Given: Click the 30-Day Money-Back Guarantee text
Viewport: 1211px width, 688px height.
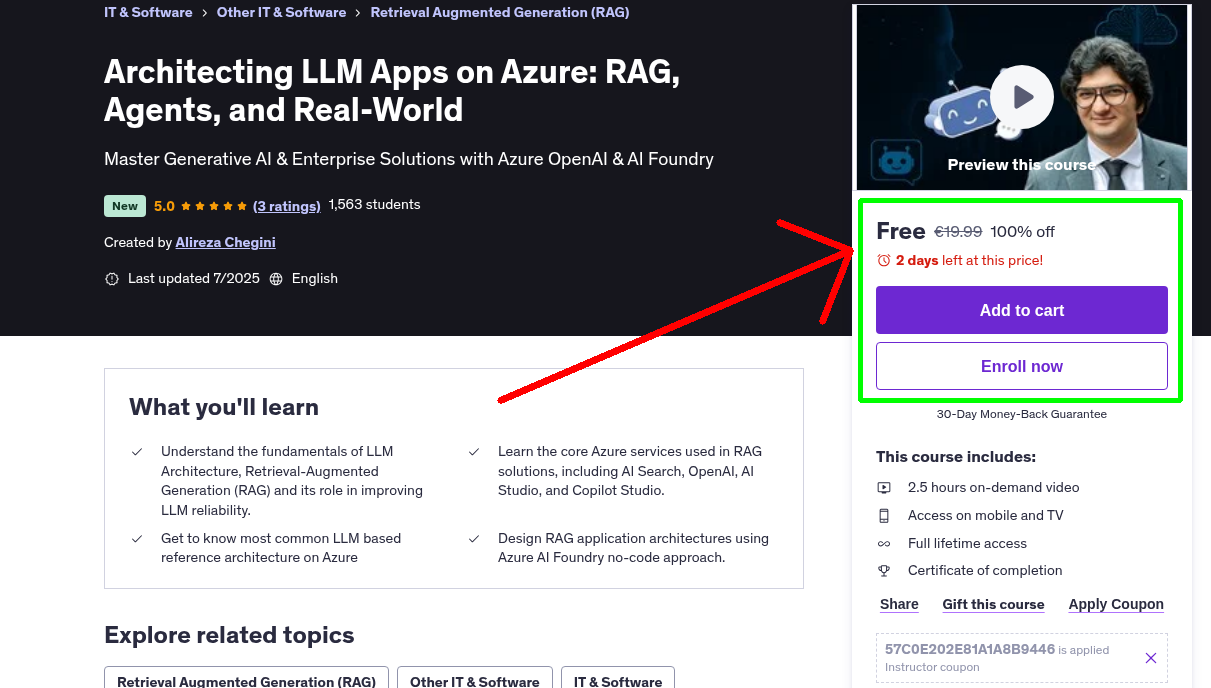Looking at the screenshot, I should 1022,414.
